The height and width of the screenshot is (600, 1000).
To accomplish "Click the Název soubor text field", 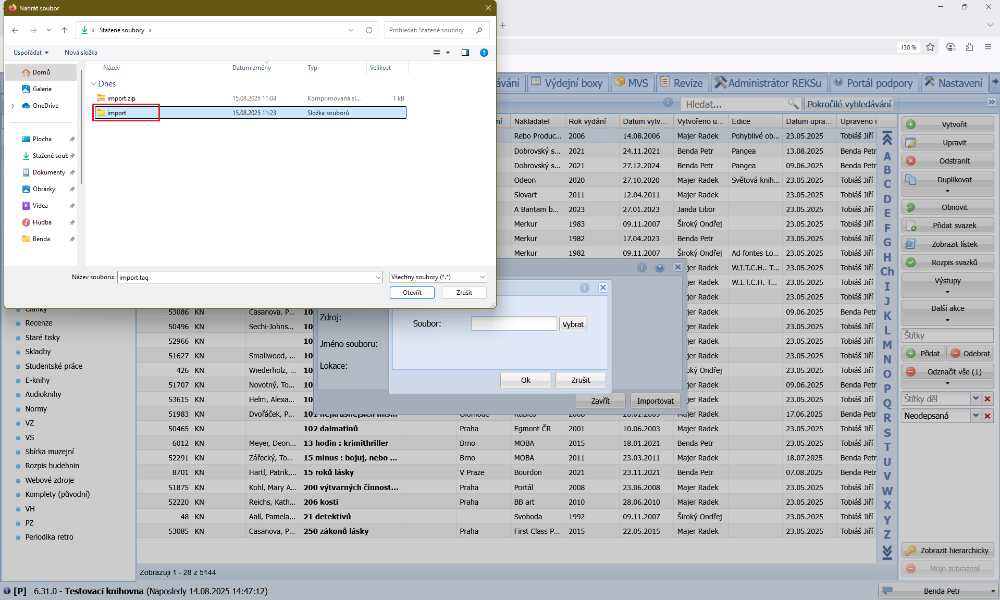I will [248, 276].
